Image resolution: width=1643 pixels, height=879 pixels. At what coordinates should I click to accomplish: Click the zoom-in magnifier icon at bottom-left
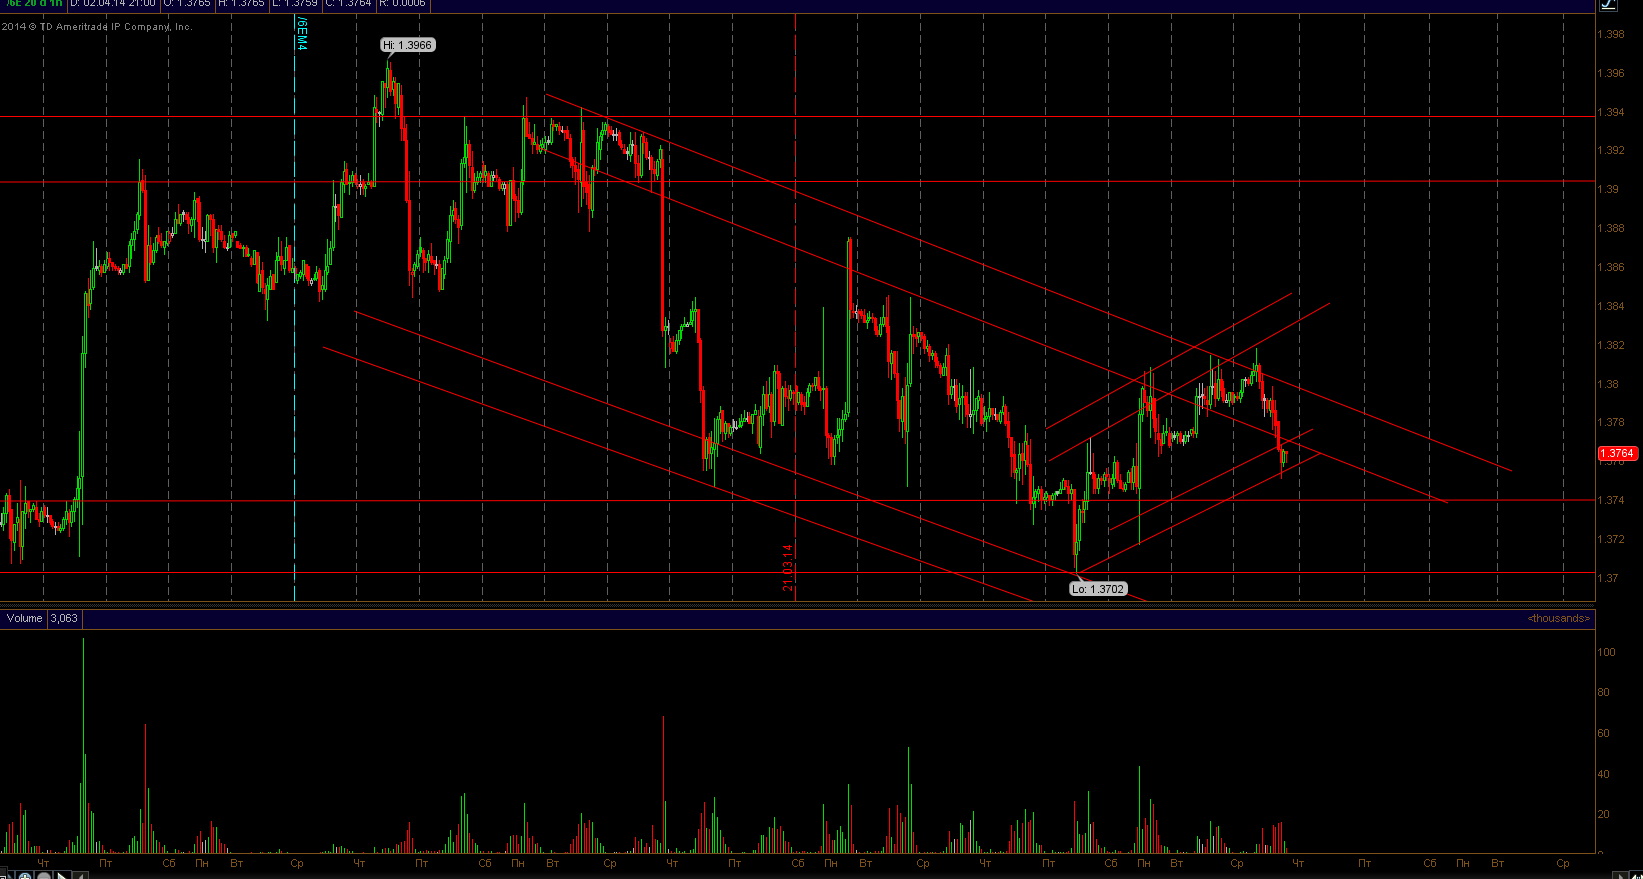pos(26,876)
